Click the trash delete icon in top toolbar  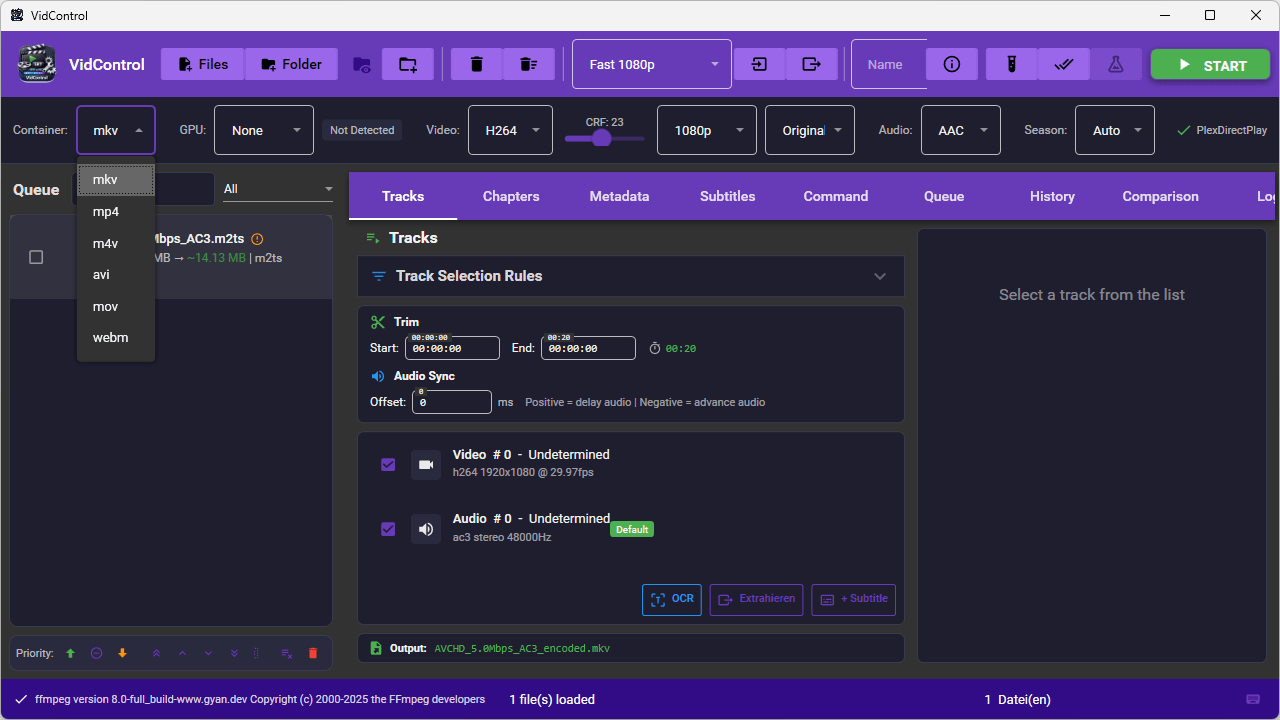477,64
